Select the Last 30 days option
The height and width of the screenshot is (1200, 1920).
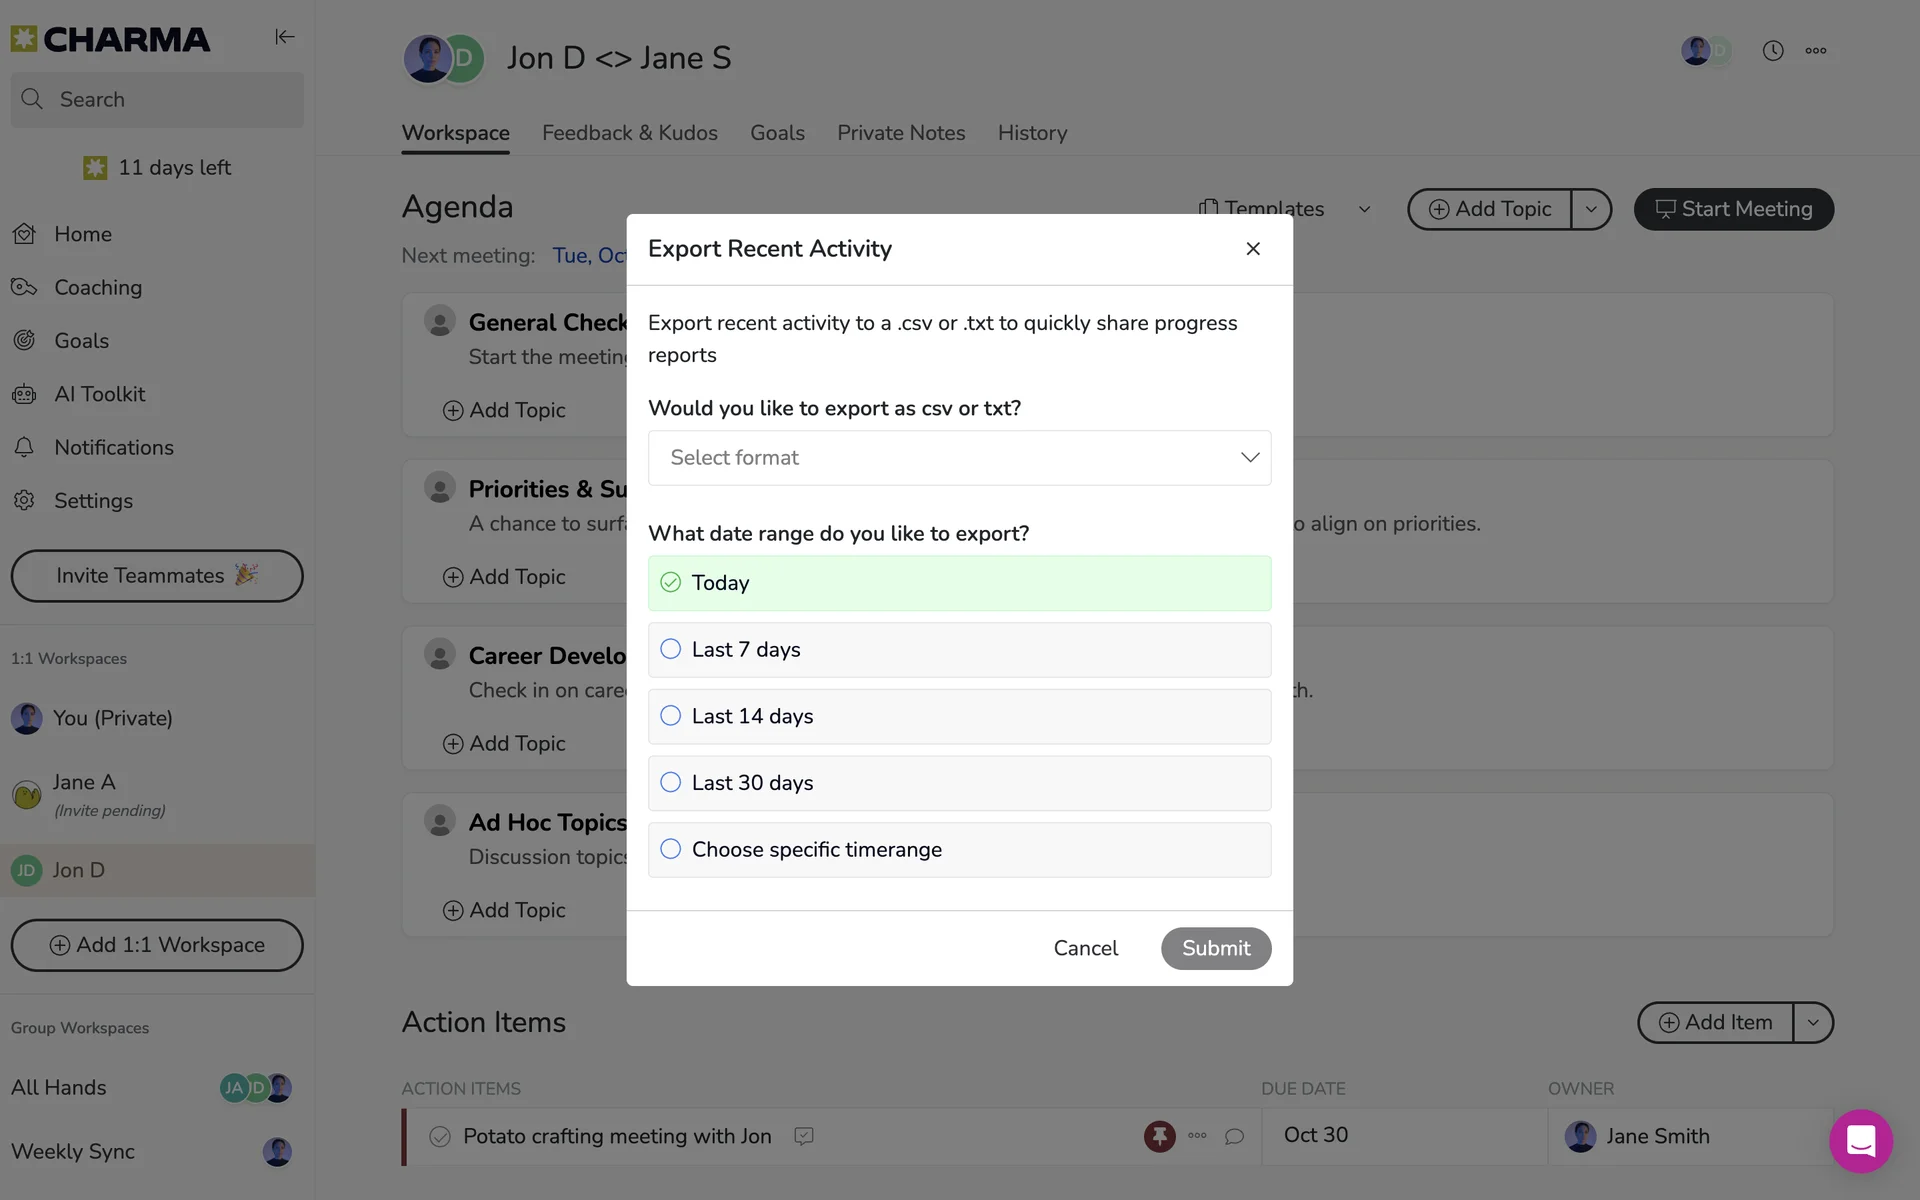[671, 782]
